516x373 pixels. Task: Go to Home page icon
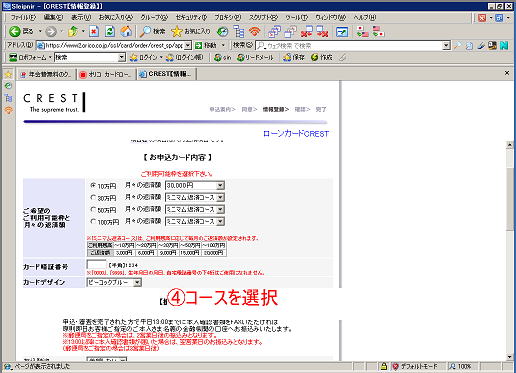click(126, 32)
